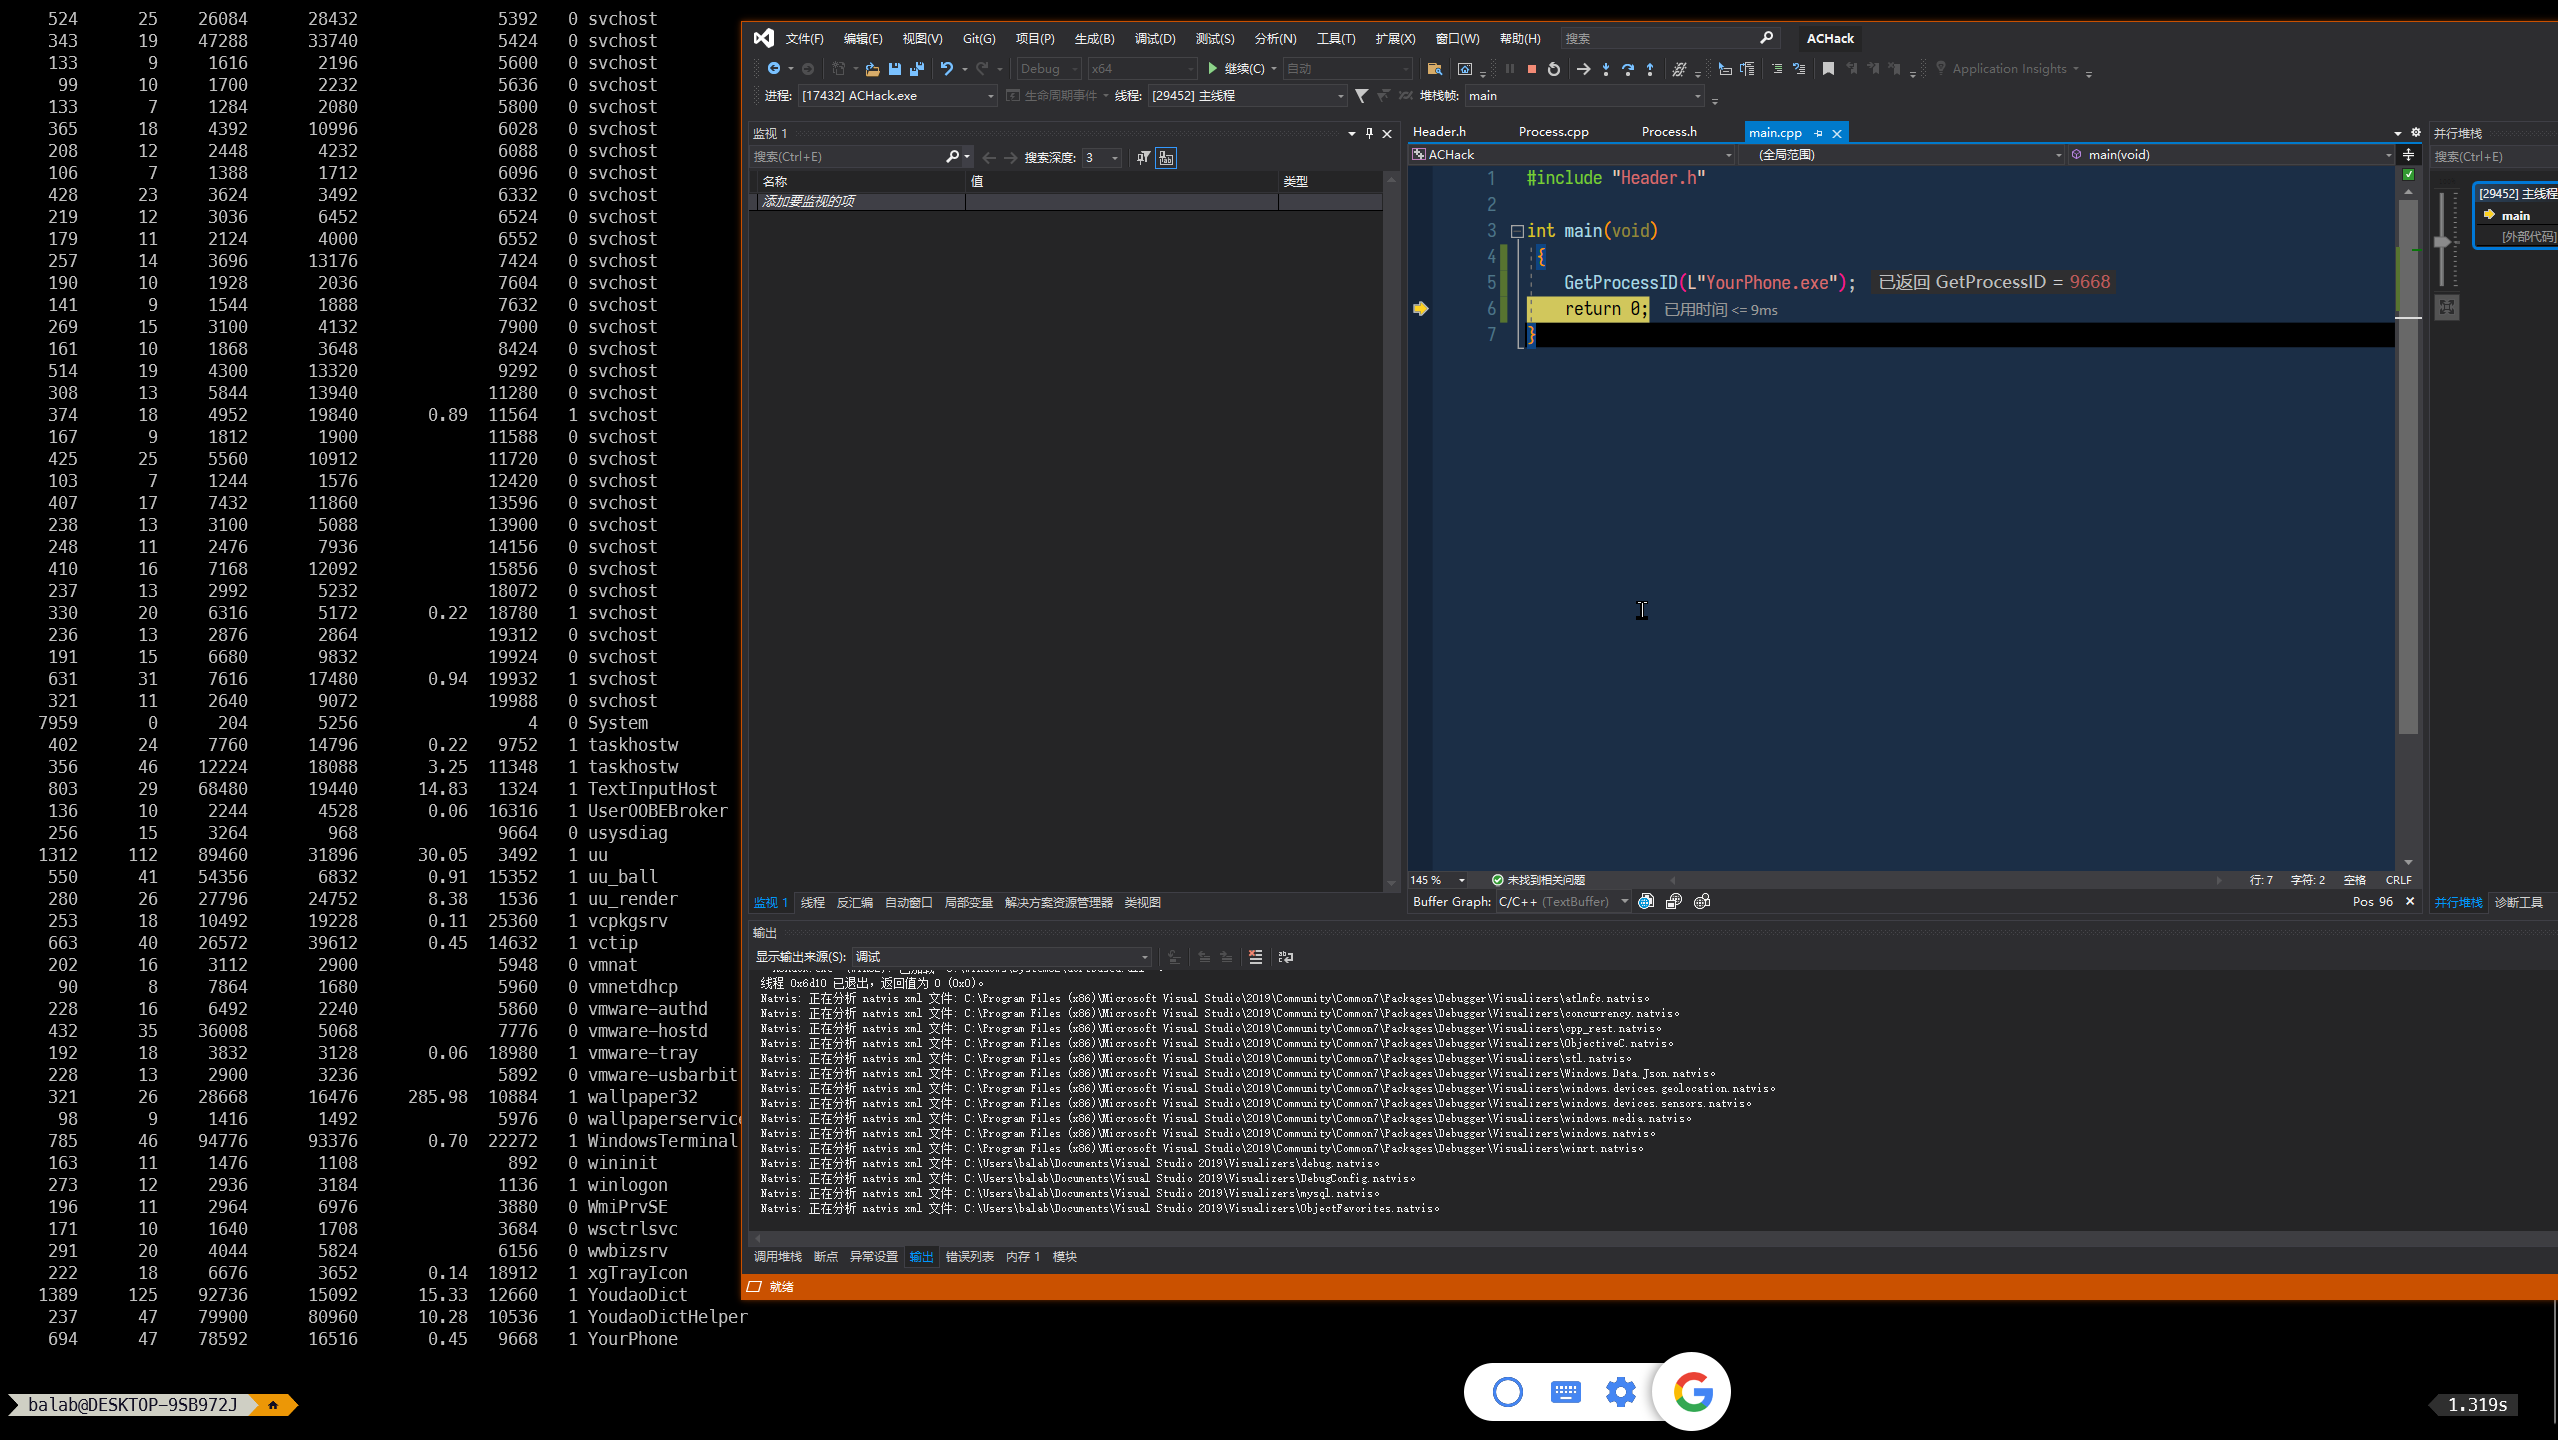The height and width of the screenshot is (1440, 2558).
Task: Open the stack frame dropdown showing main
Action: (x=1584, y=95)
